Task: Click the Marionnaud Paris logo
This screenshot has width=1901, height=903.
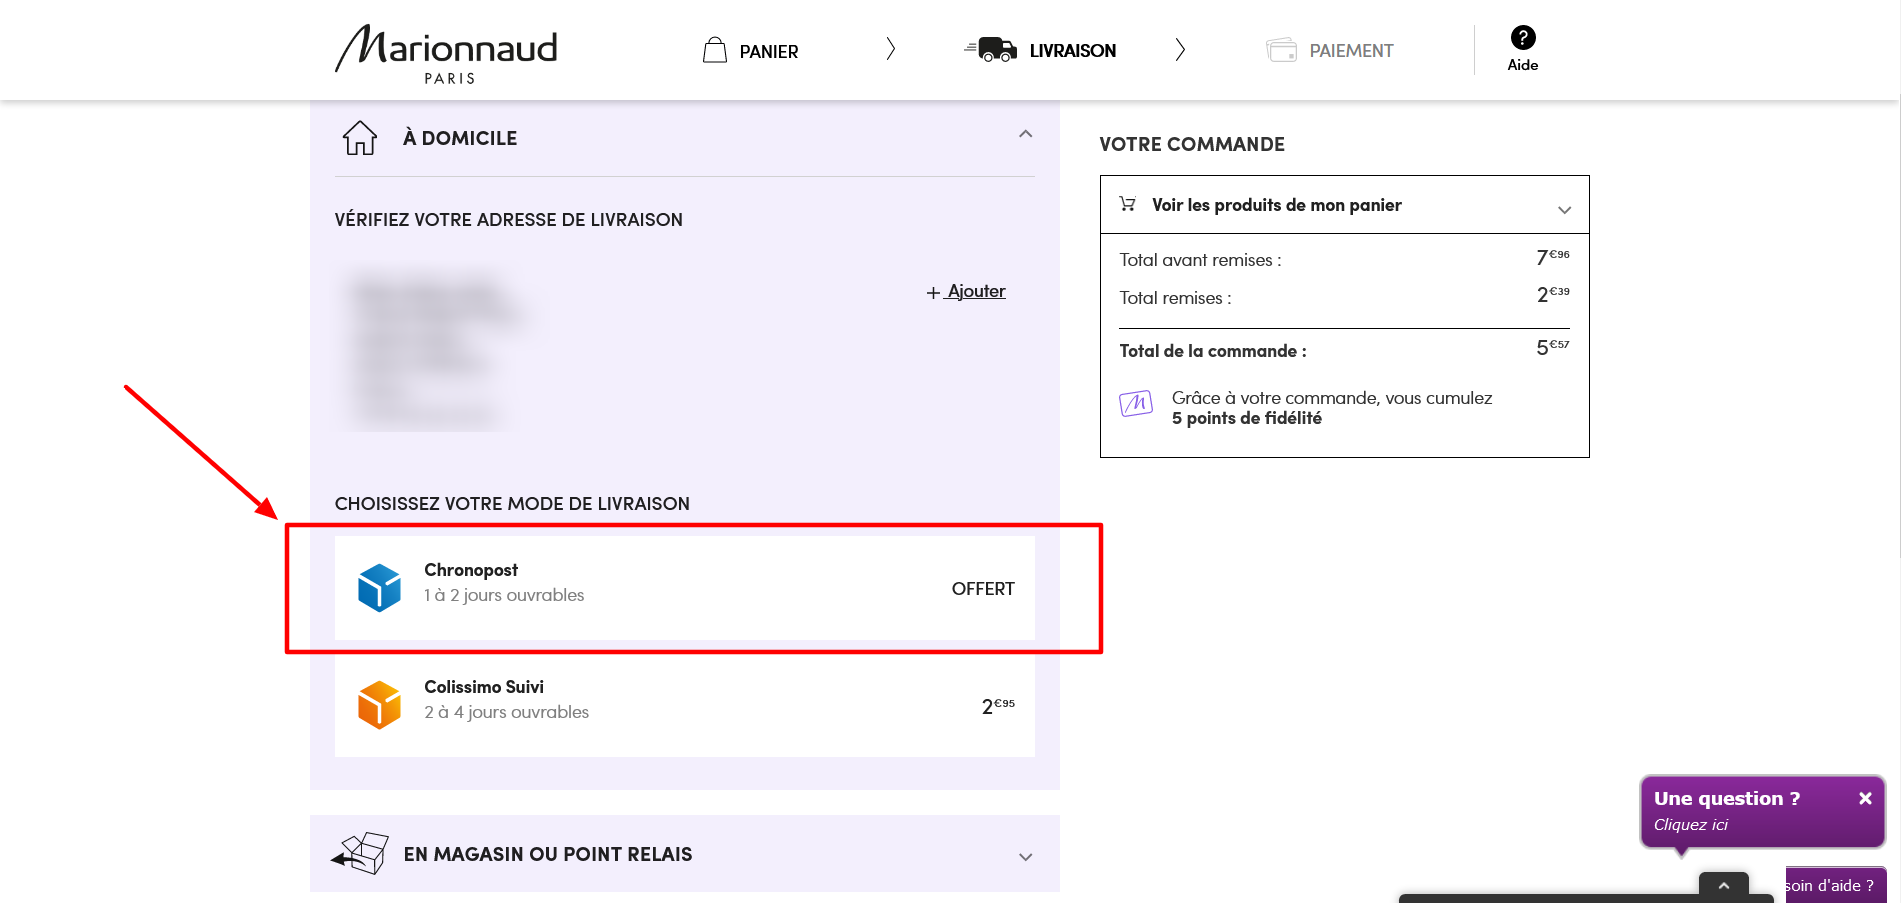Action: tap(446, 54)
